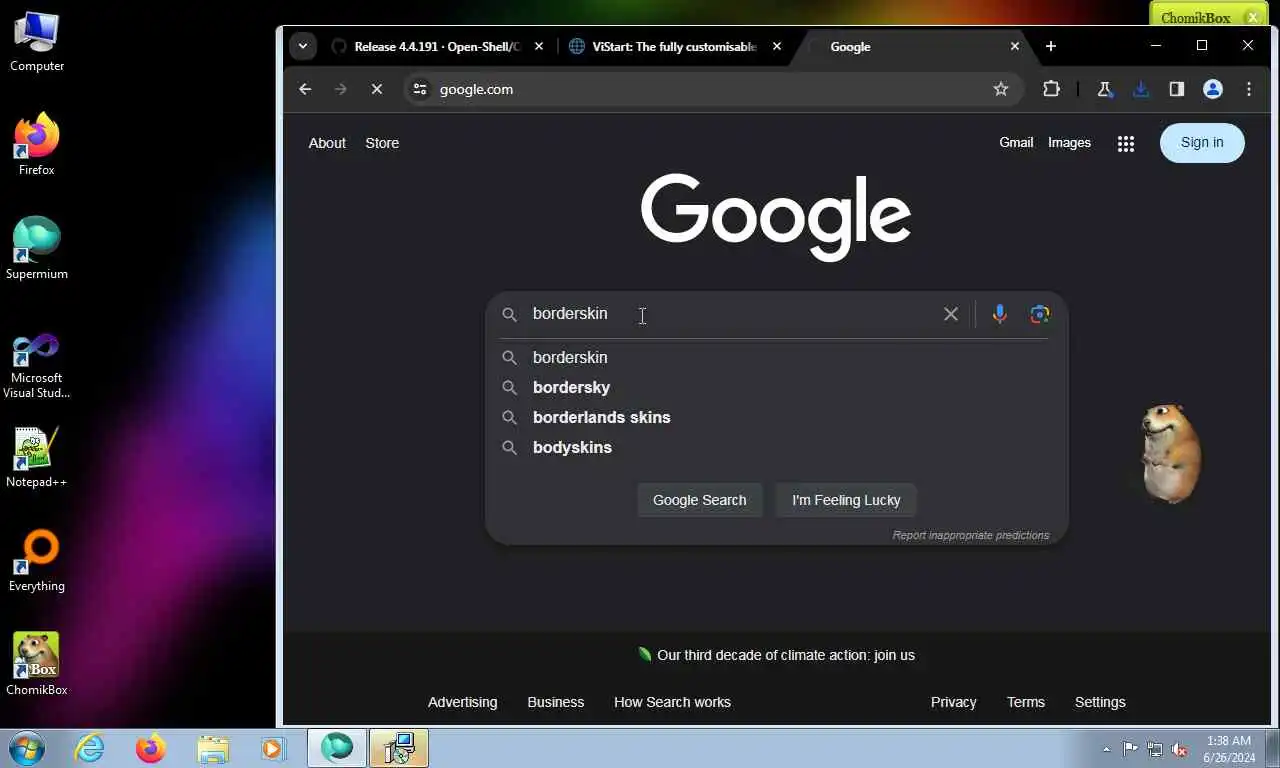
Task: Open the Advertising footer link
Action: click(x=462, y=702)
